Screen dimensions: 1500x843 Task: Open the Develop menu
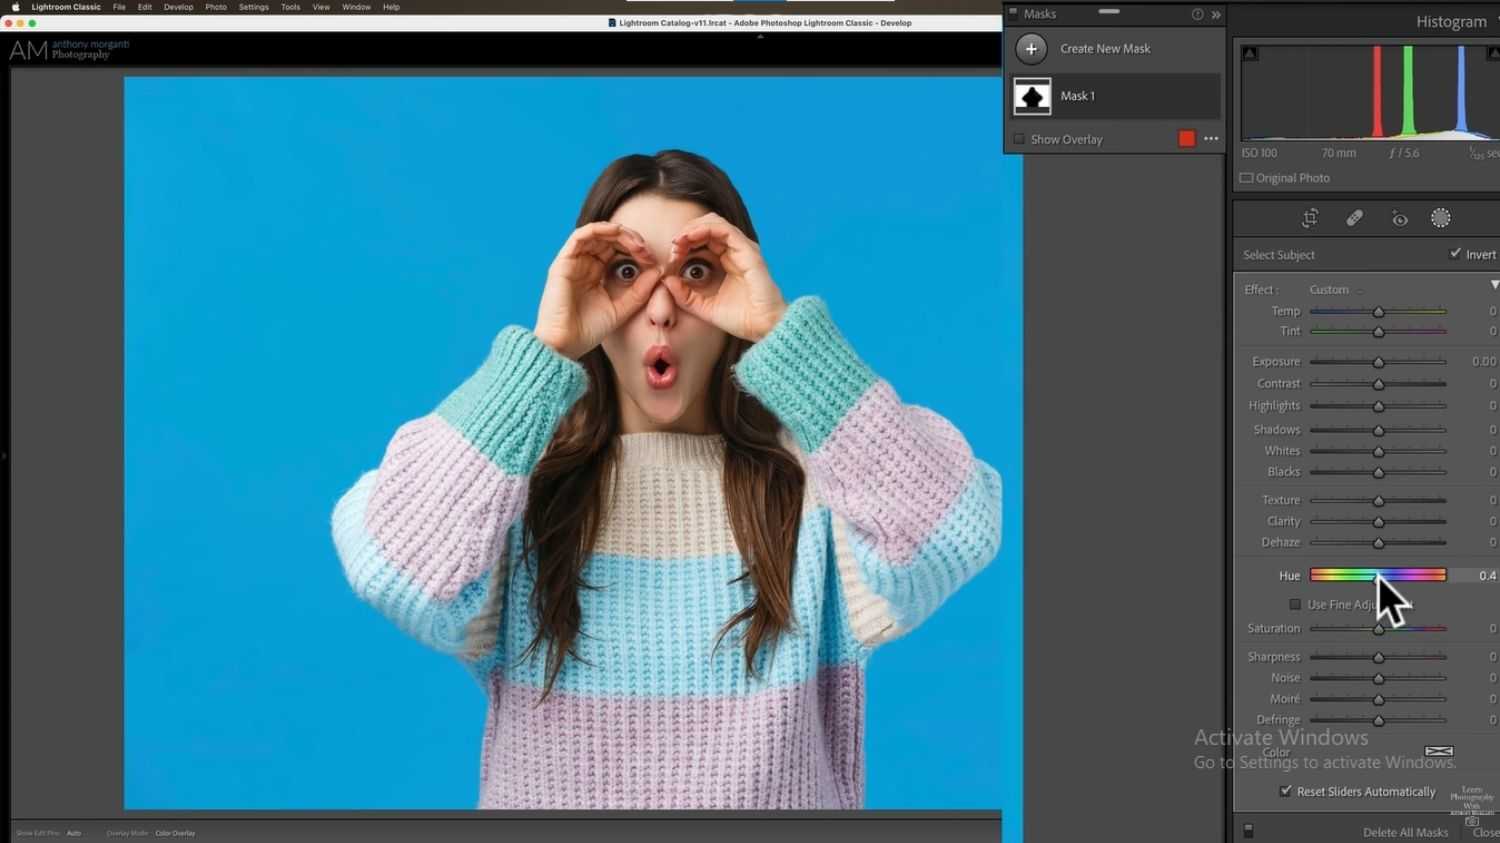pyautogui.click(x=178, y=7)
